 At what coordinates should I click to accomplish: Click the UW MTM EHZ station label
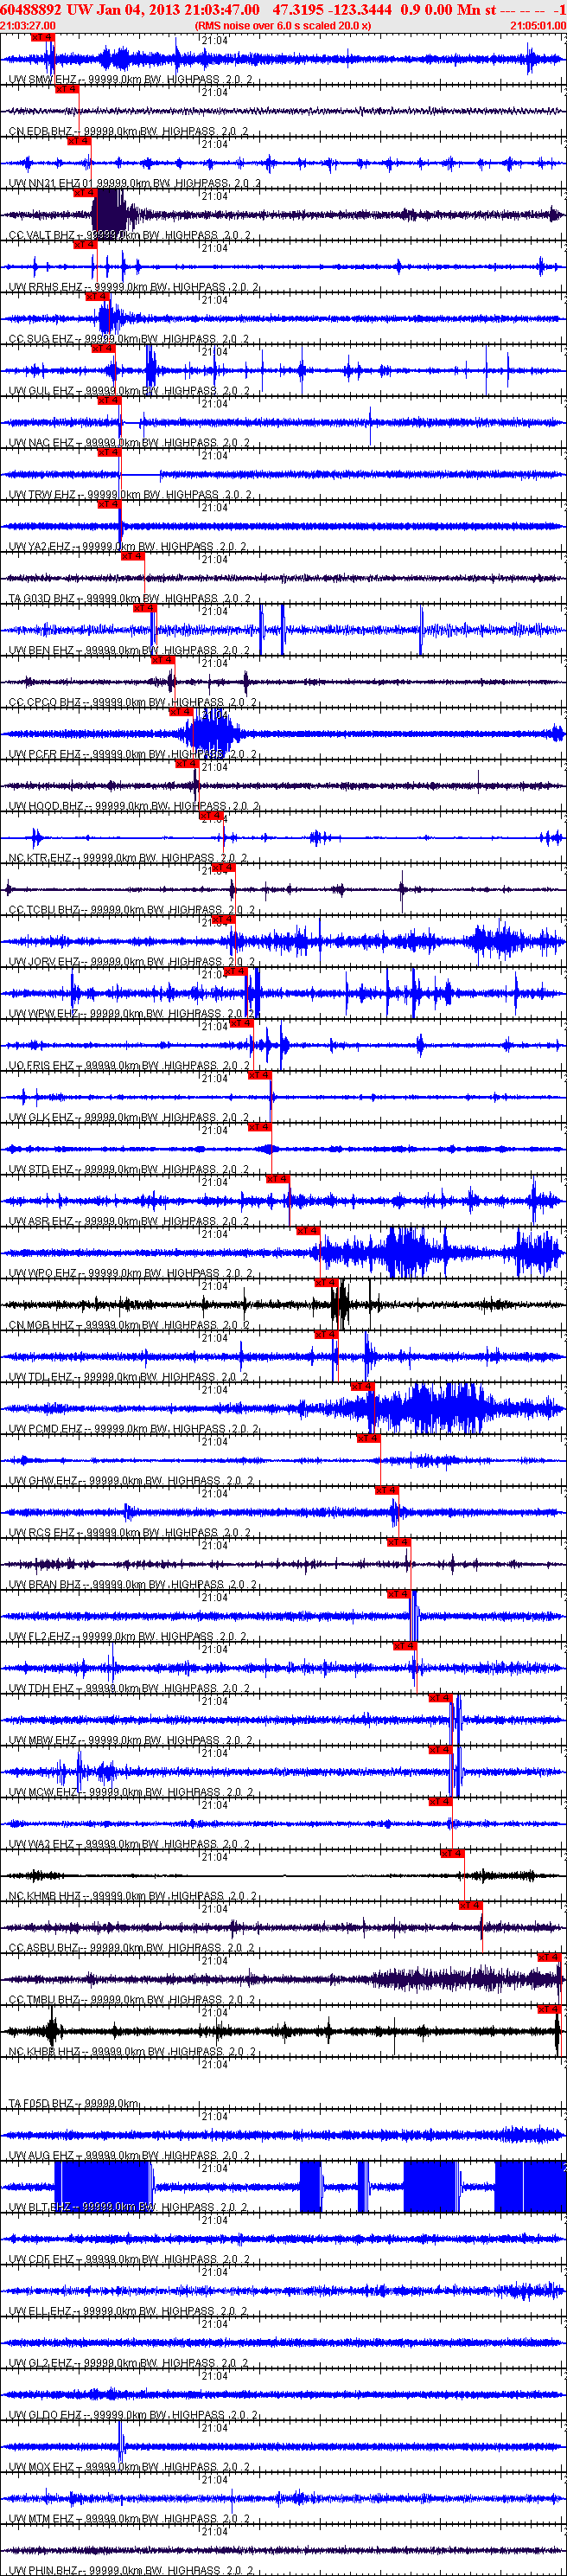41,2520
